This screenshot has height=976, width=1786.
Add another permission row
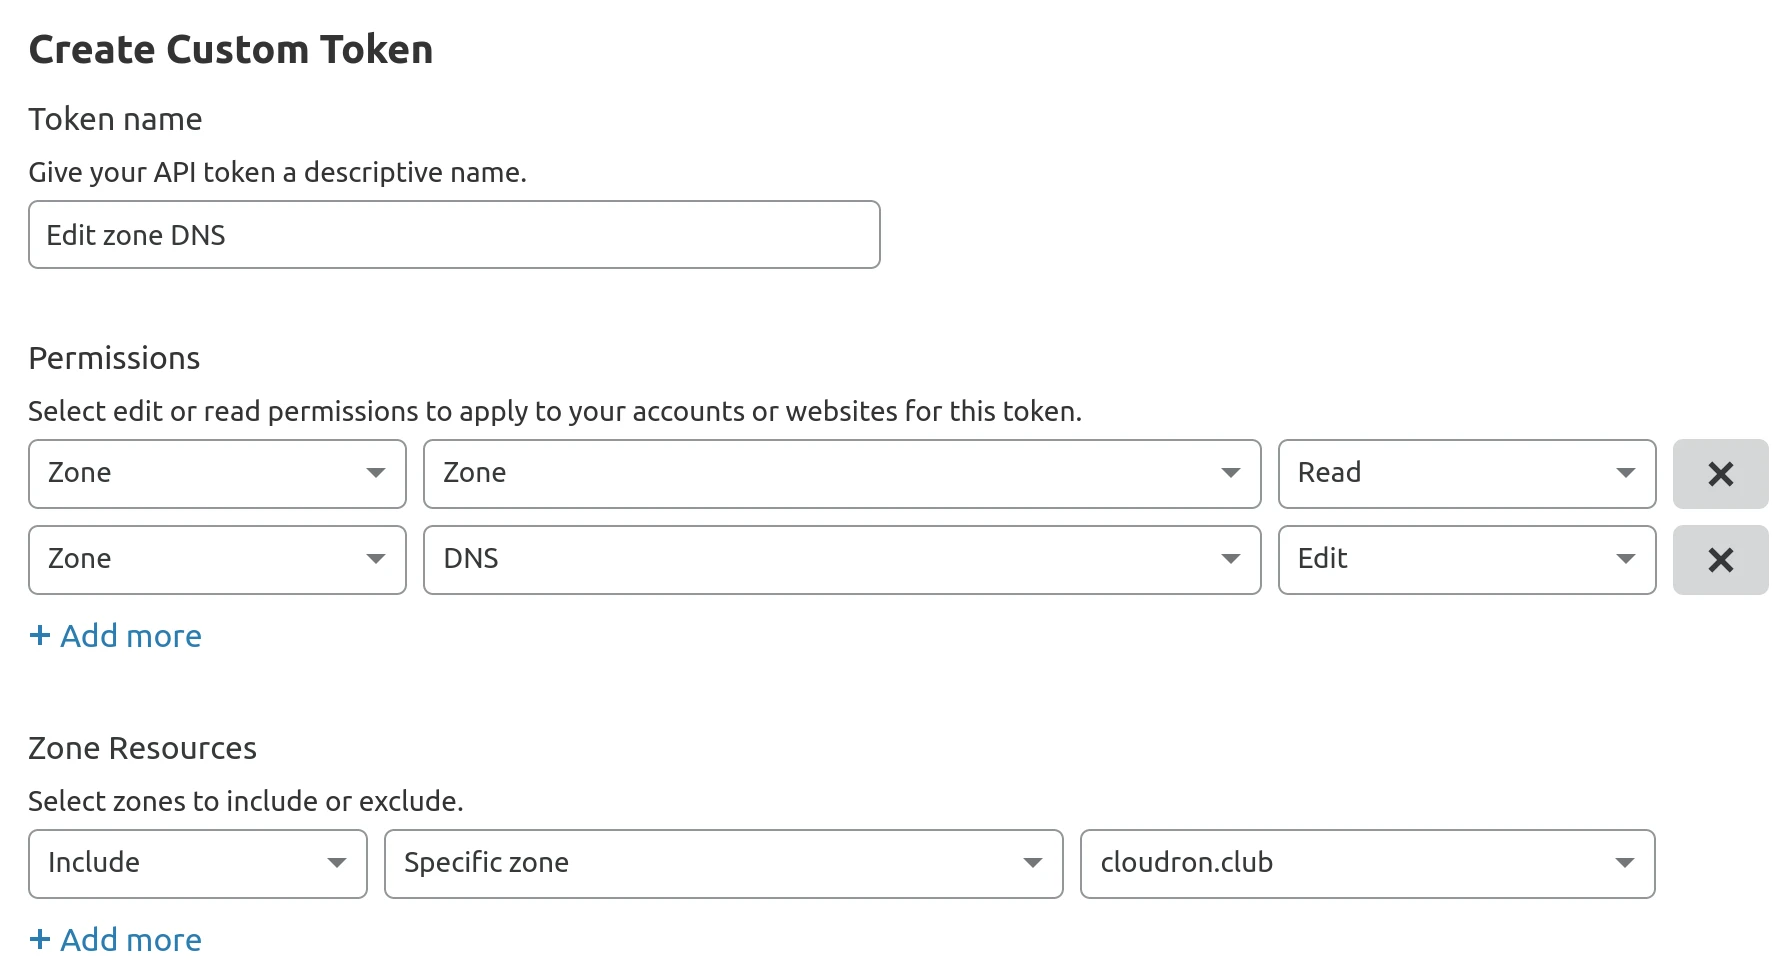click(x=115, y=635)
